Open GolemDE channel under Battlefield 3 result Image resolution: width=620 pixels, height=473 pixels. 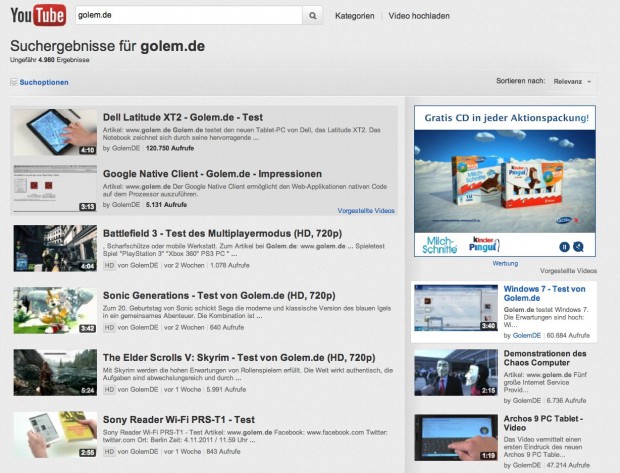point(144,265)
